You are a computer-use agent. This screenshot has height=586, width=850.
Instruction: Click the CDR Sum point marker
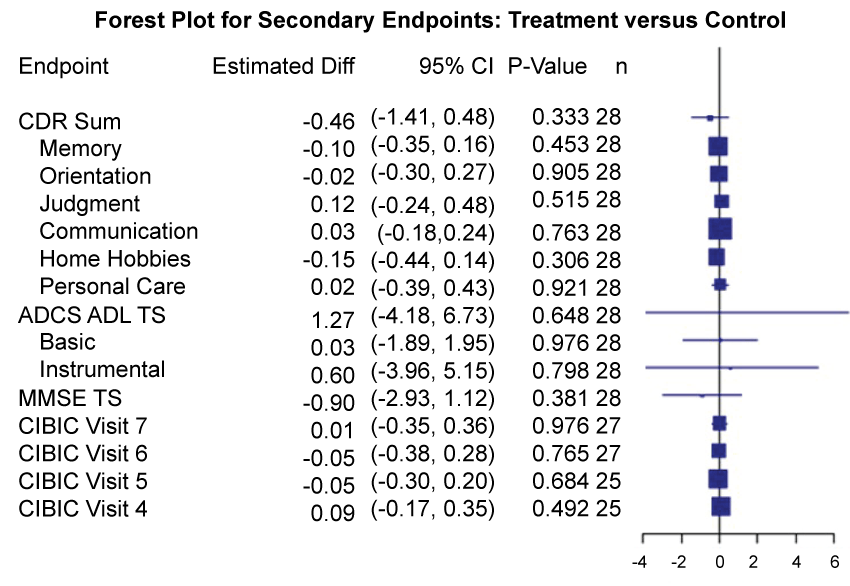(710, 118)
